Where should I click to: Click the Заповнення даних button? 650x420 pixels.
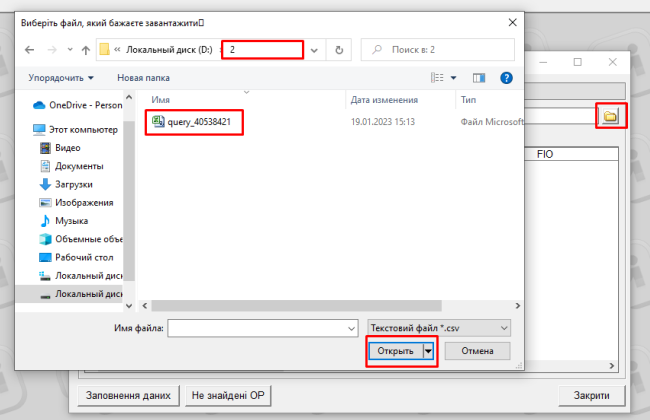tap(128, 395)
